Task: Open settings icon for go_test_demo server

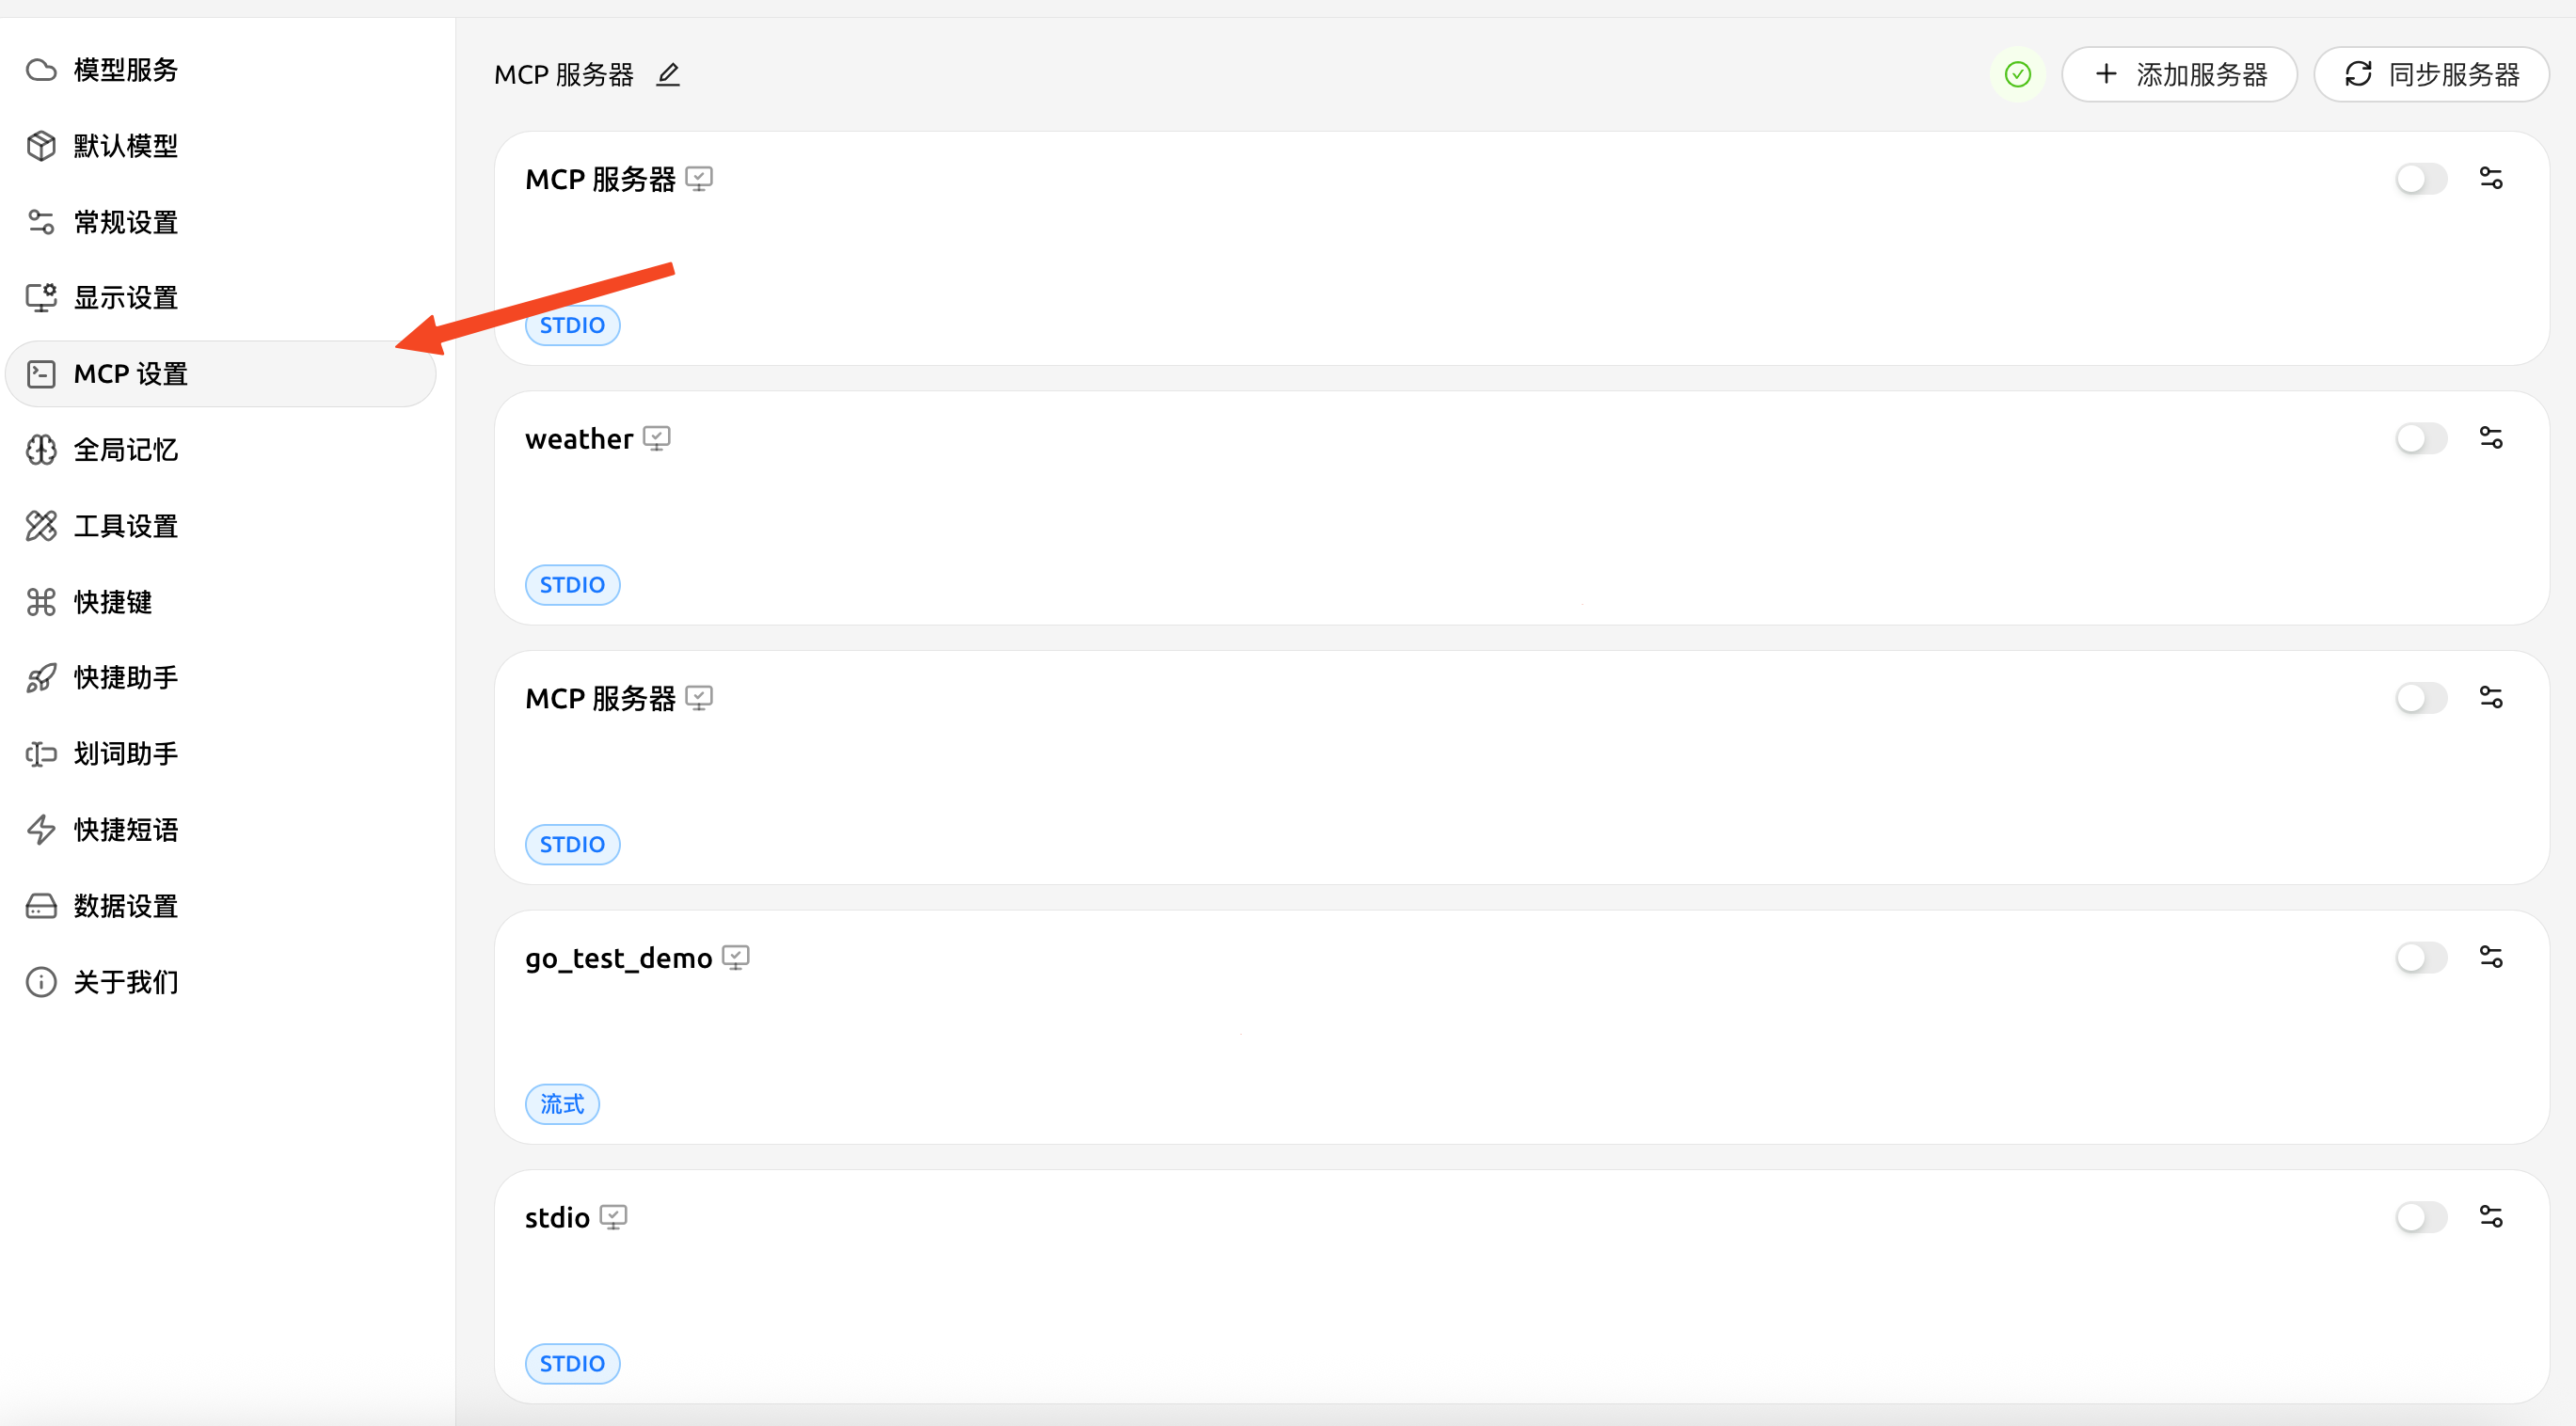Action: click(2490, 957)
